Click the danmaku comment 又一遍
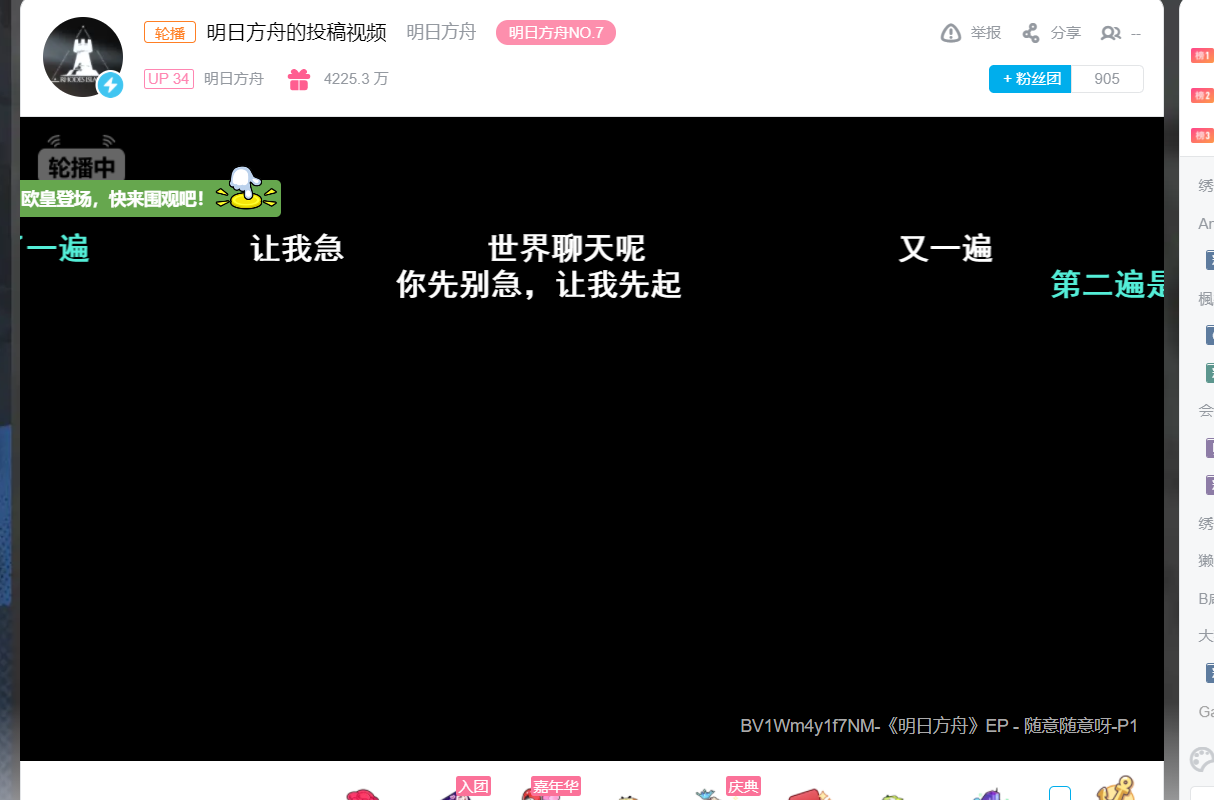Screen dimensions: 1214x800 (945, 248)
